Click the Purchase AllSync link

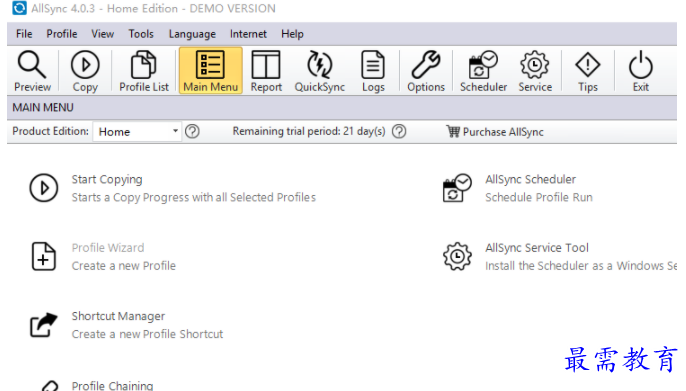pyautogui.click(x=503, y=132)
